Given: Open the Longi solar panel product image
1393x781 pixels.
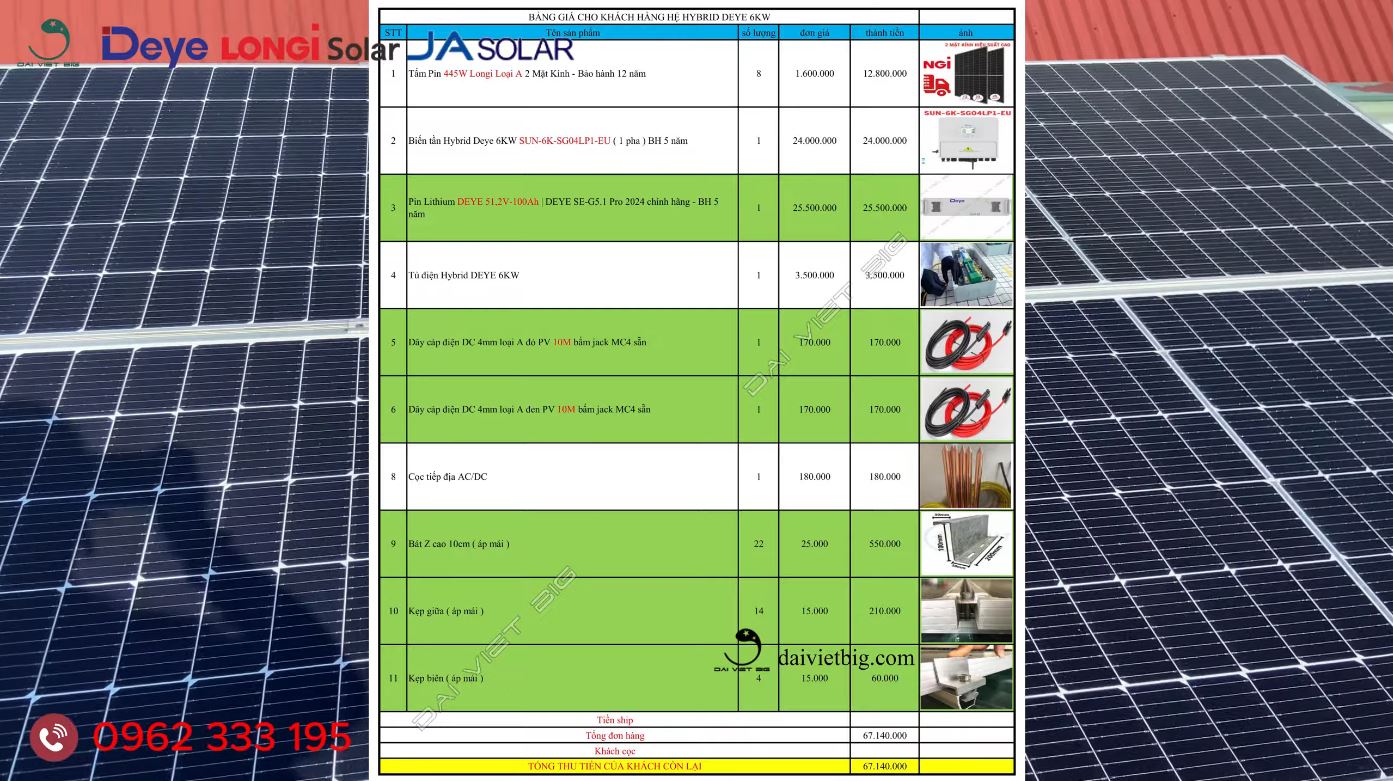Looking at the screenshot, I should tap(966, 73).
